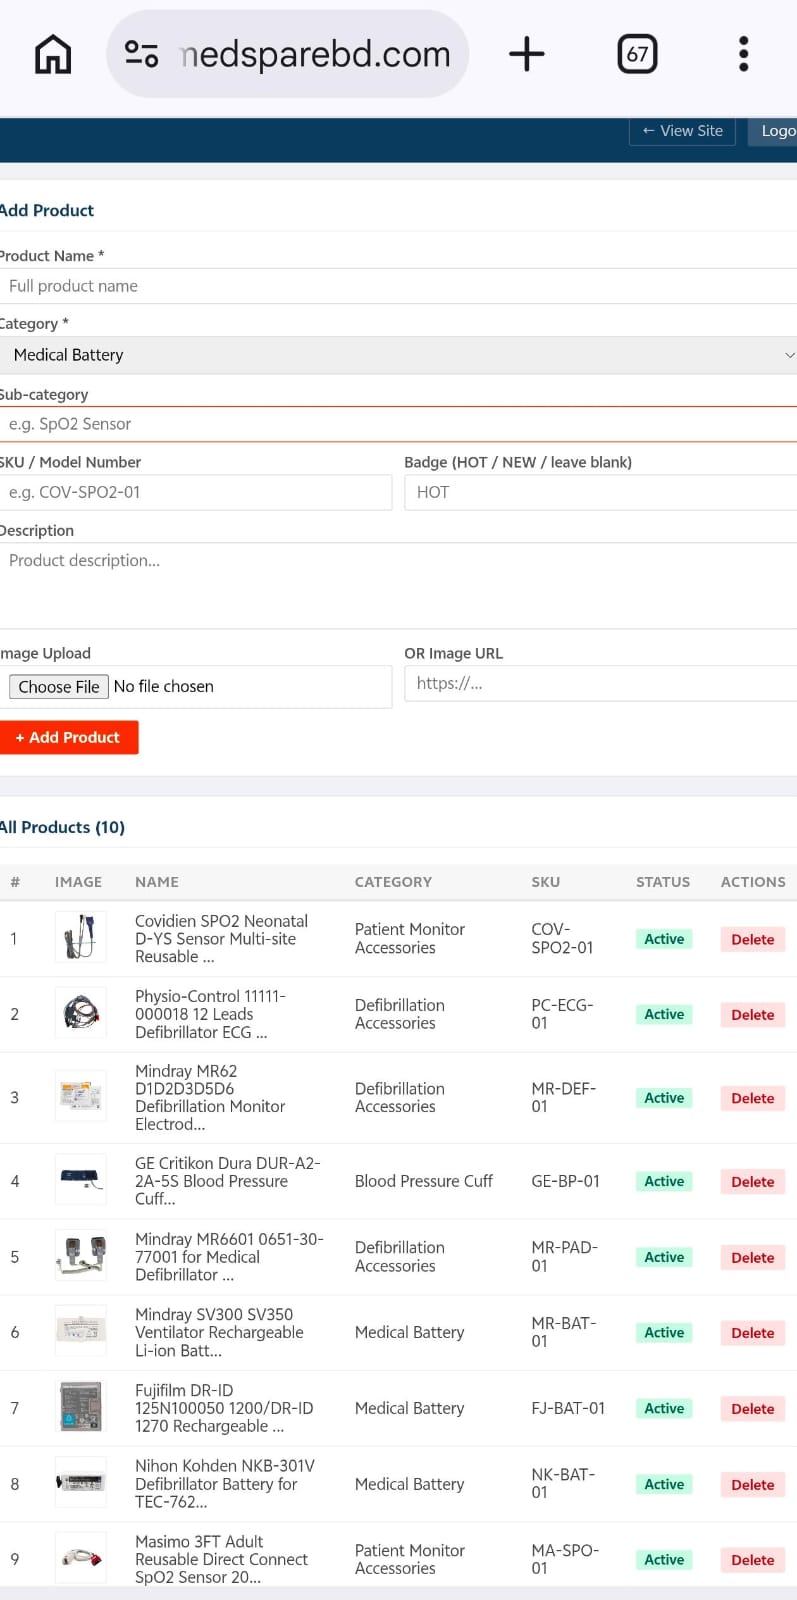Click the SKU column header
Screen dimensions: 797x1600
pyautogui.click(x=545, y=882)
